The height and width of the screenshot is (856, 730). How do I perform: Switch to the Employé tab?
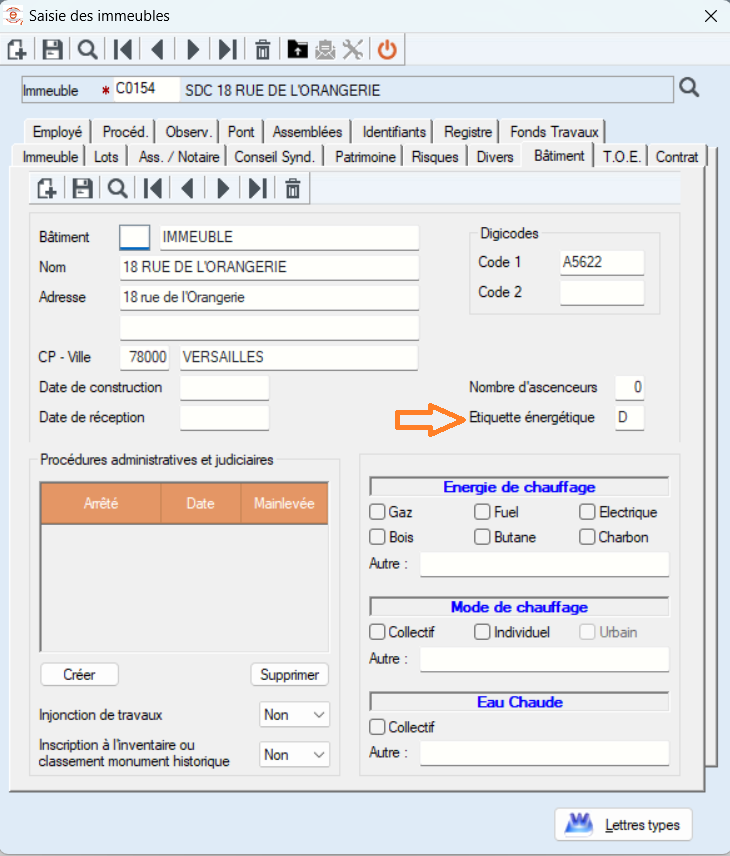(x=57, y=132)
